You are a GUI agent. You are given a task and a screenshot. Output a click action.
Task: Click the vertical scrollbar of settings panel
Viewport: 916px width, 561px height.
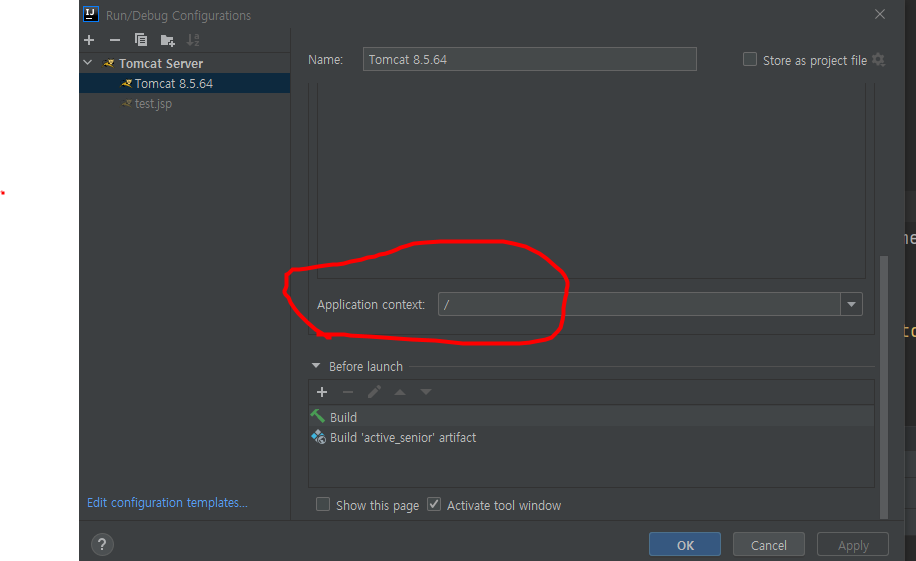click(883, 386)
